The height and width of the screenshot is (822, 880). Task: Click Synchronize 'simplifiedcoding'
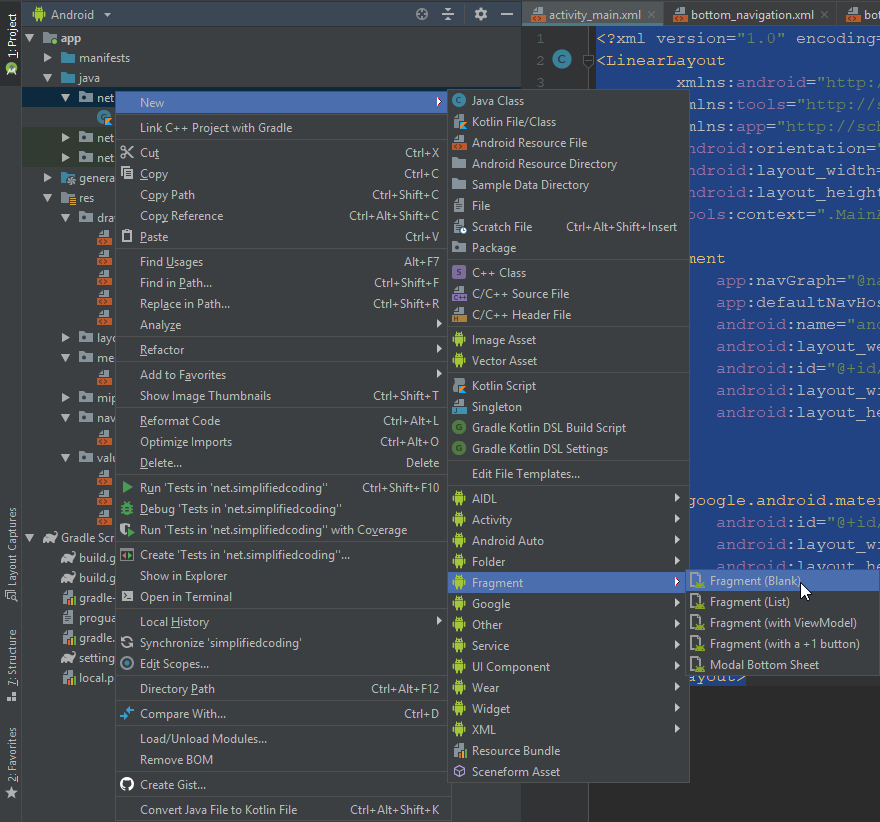(282, 643)
